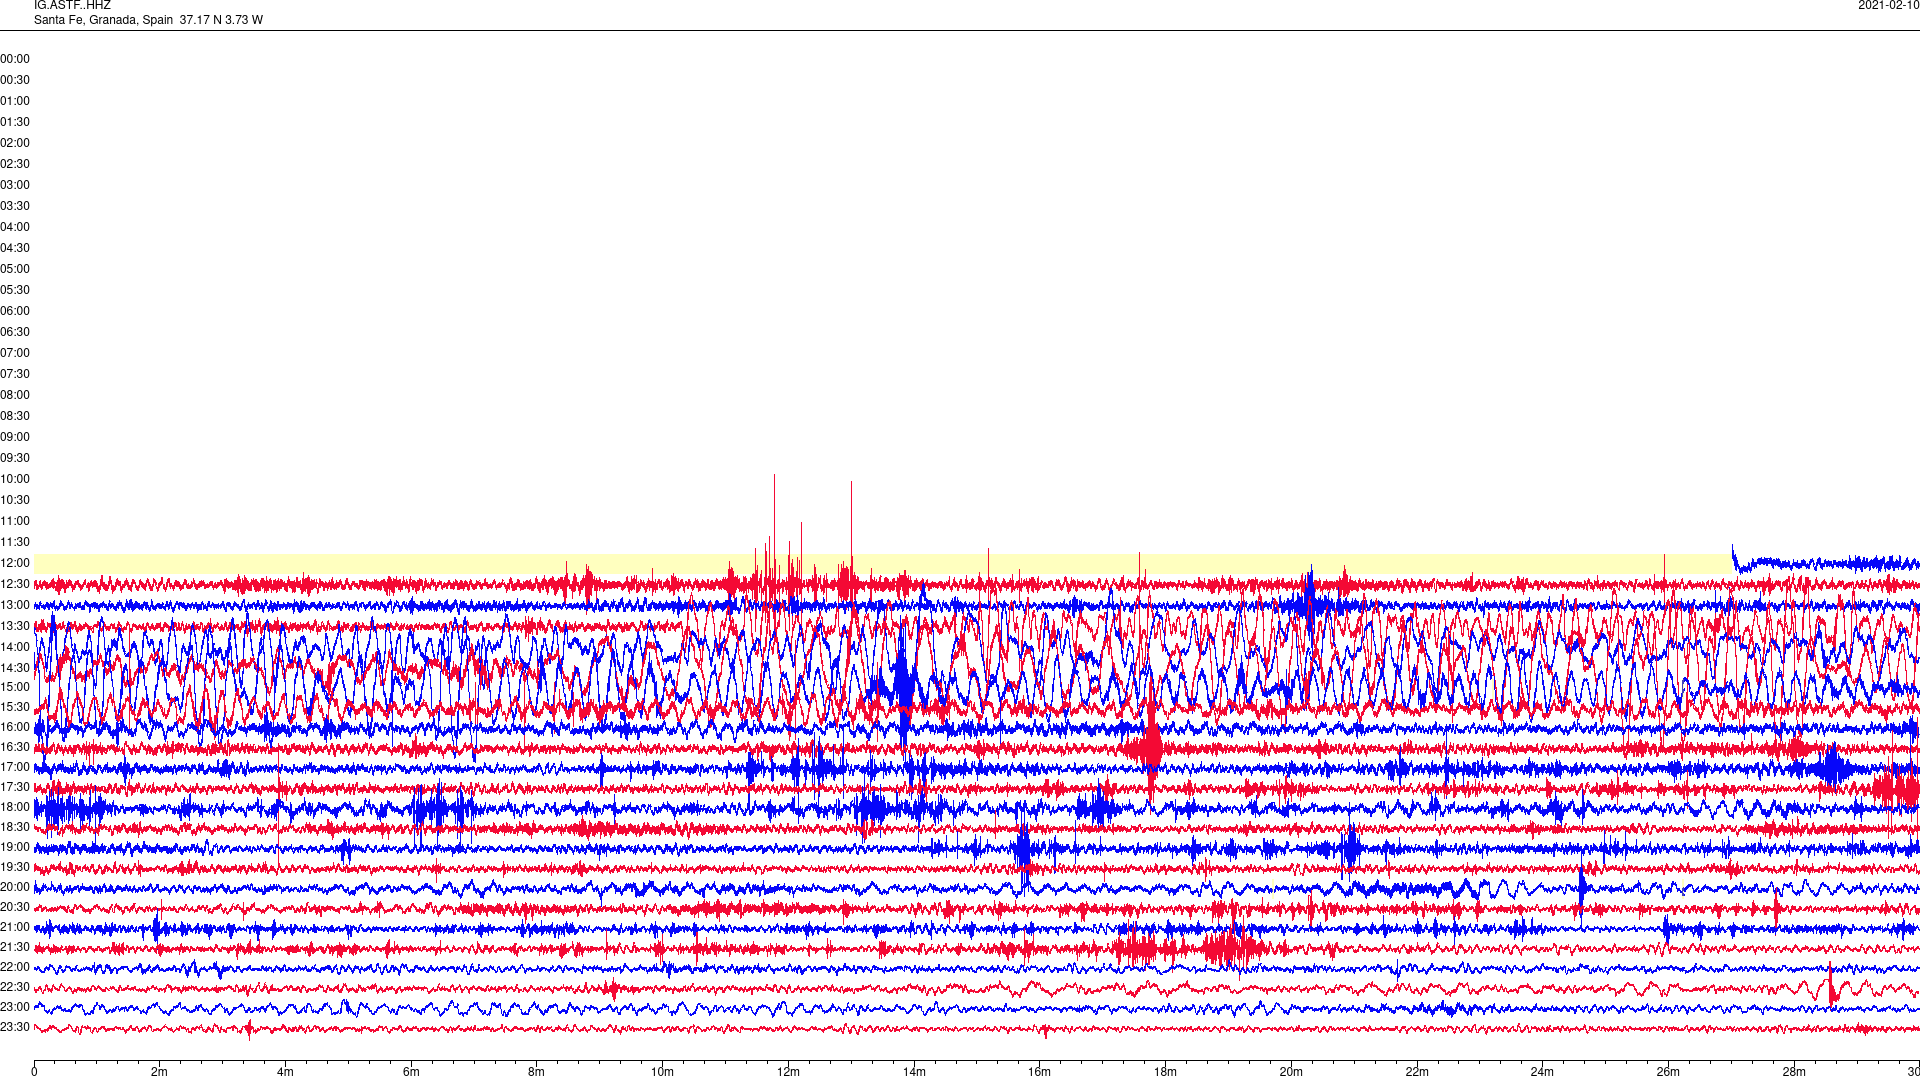Select the 15:30 time row label
1920x1080 pixels.
click(x=15, y=707)
